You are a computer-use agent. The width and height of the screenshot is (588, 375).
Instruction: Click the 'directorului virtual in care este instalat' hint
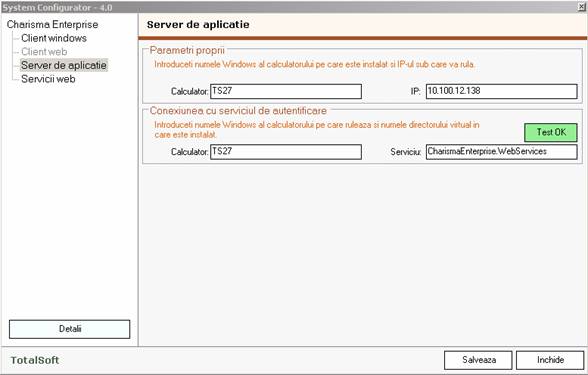pyautogui.click(x=317, y=130)
